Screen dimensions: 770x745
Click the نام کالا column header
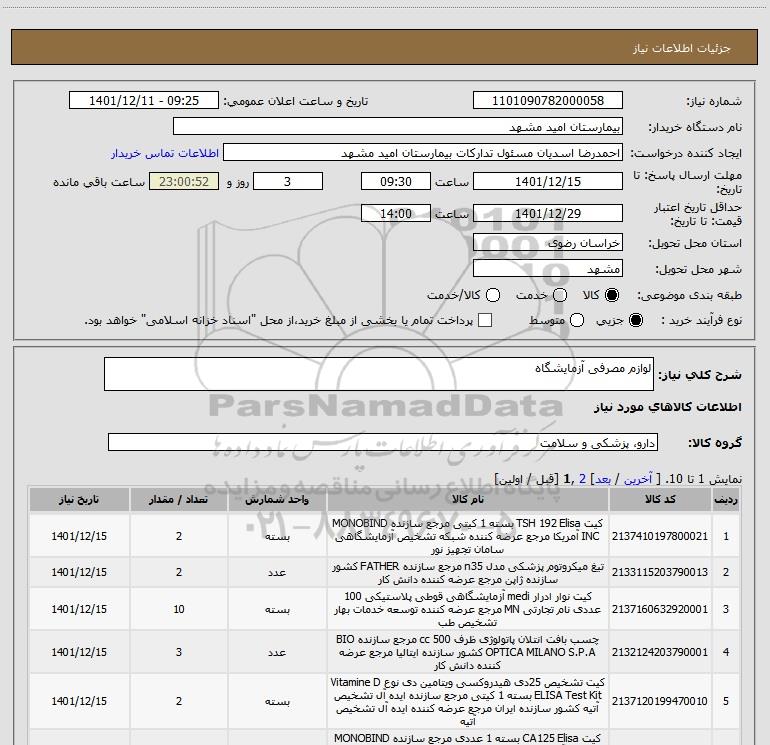pos(468,499)
